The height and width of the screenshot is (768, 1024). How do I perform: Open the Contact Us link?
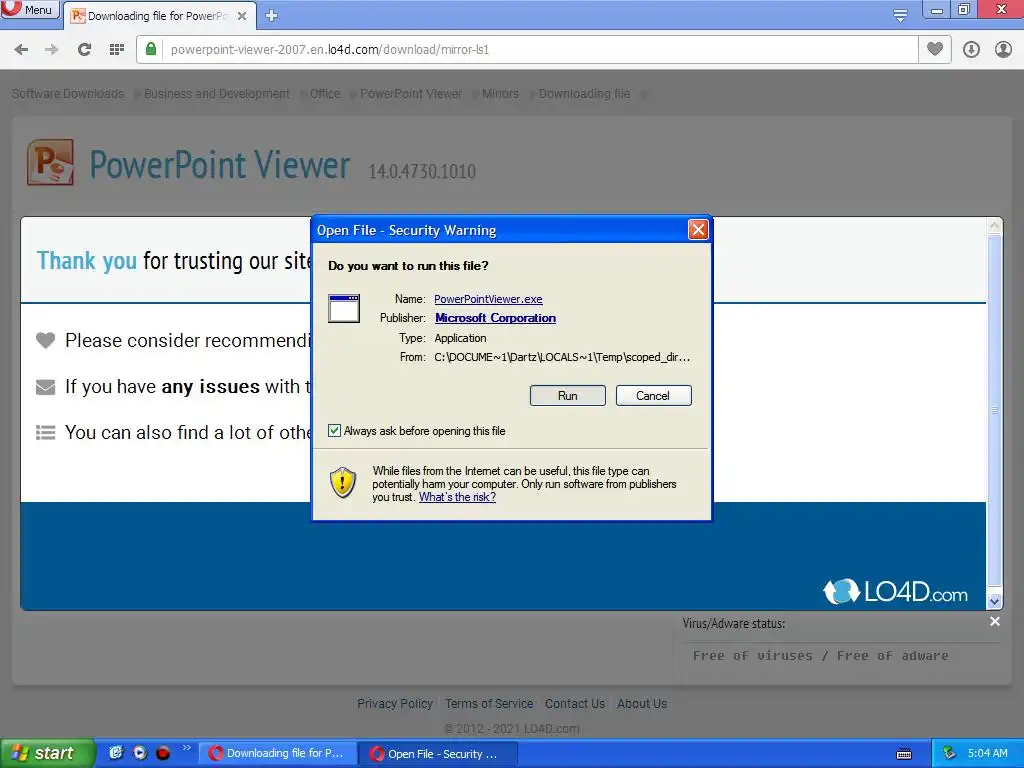[575, 703]
